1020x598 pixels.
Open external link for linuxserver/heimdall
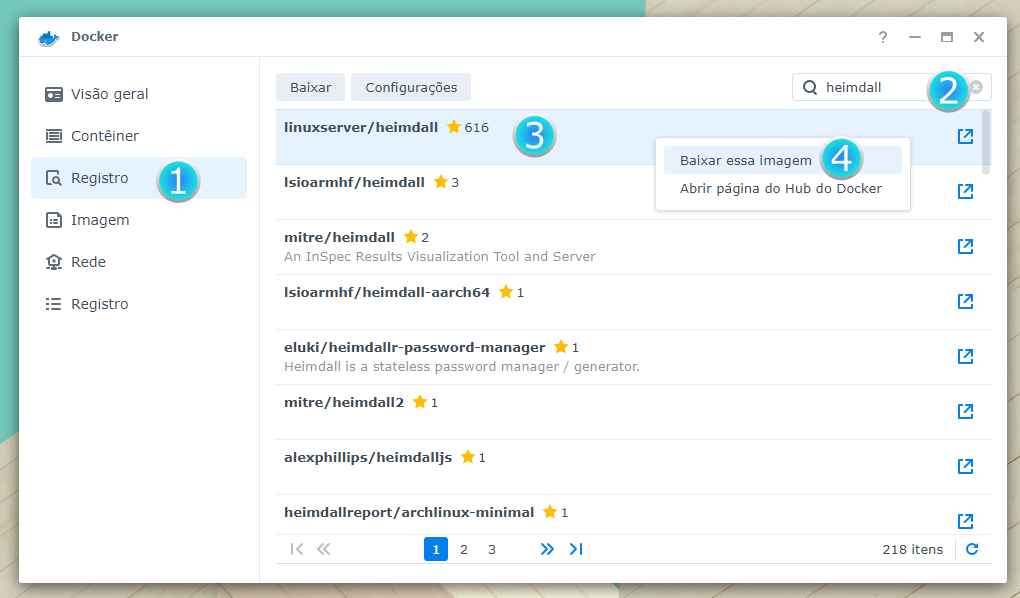pyautogui.click(x=965, y=136)
